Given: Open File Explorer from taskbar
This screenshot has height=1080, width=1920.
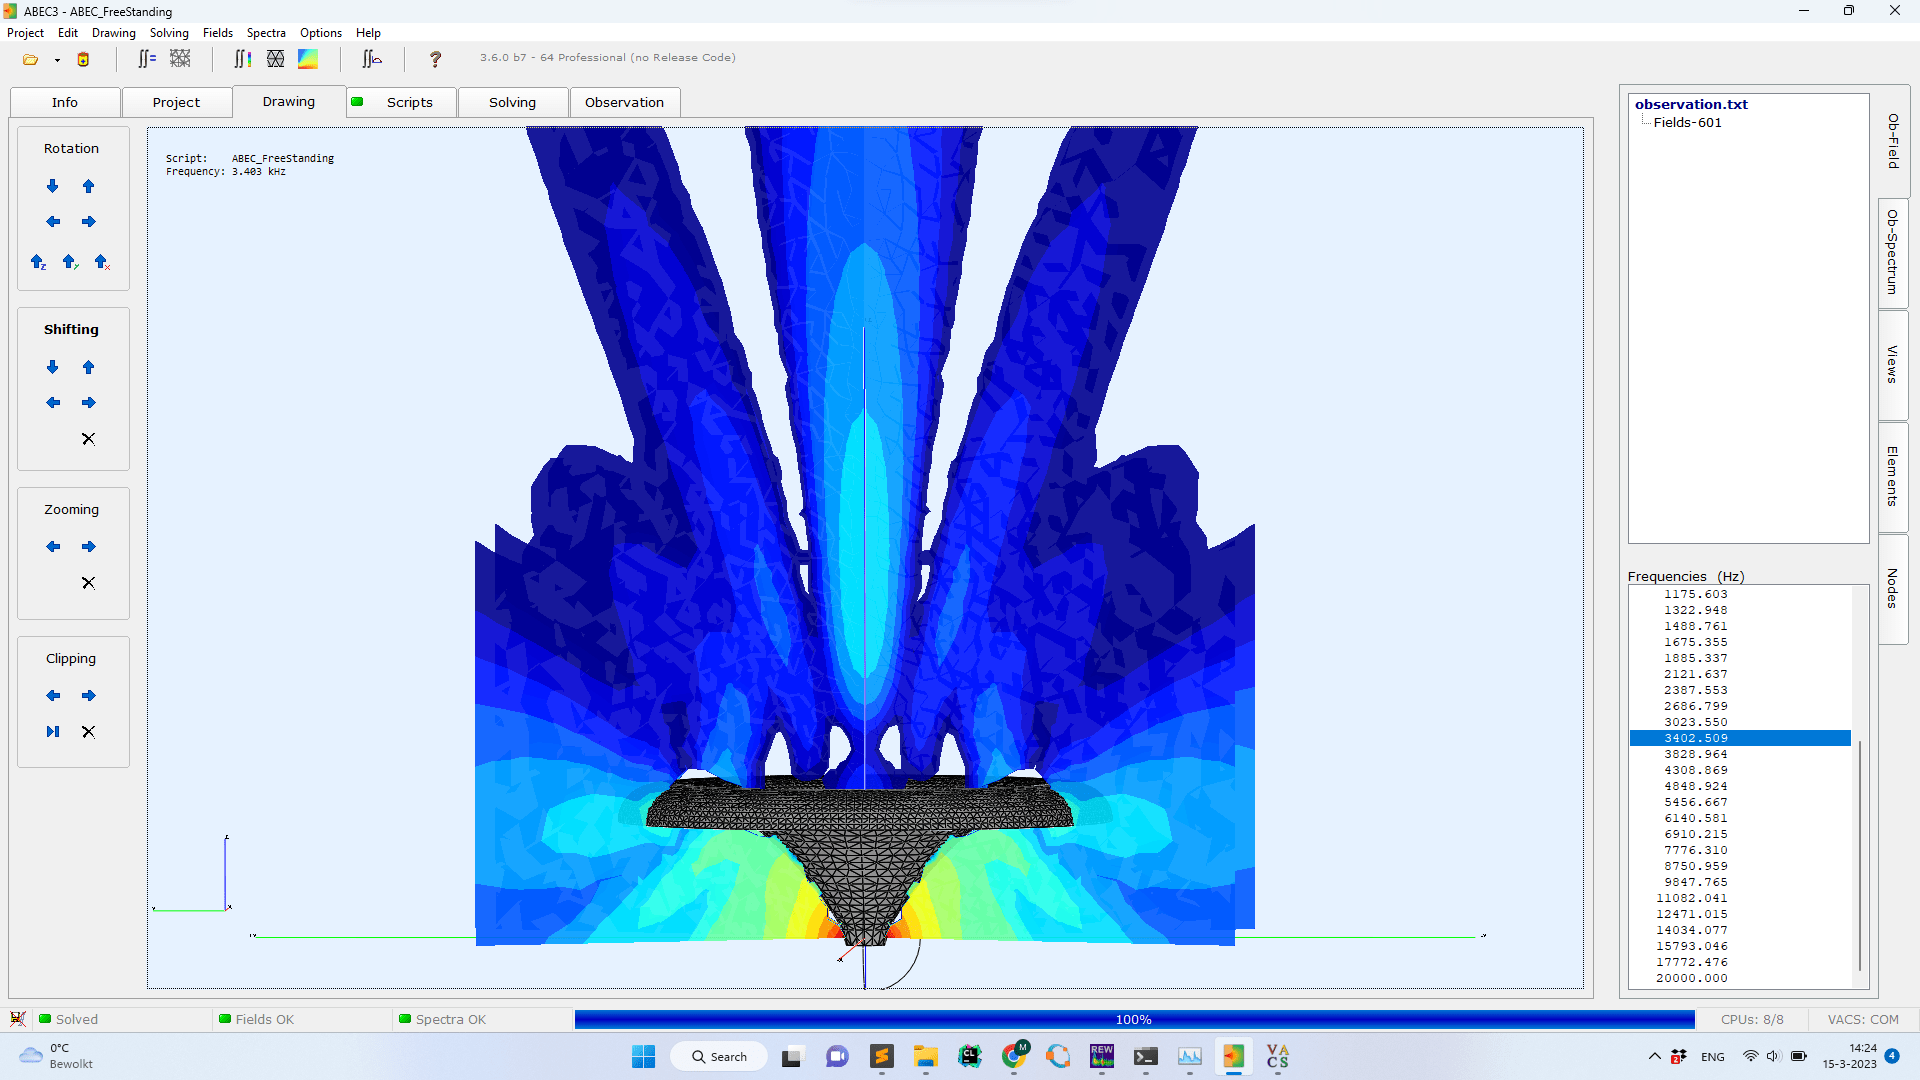Looking at the screenshot, I should coord(925,1057).
